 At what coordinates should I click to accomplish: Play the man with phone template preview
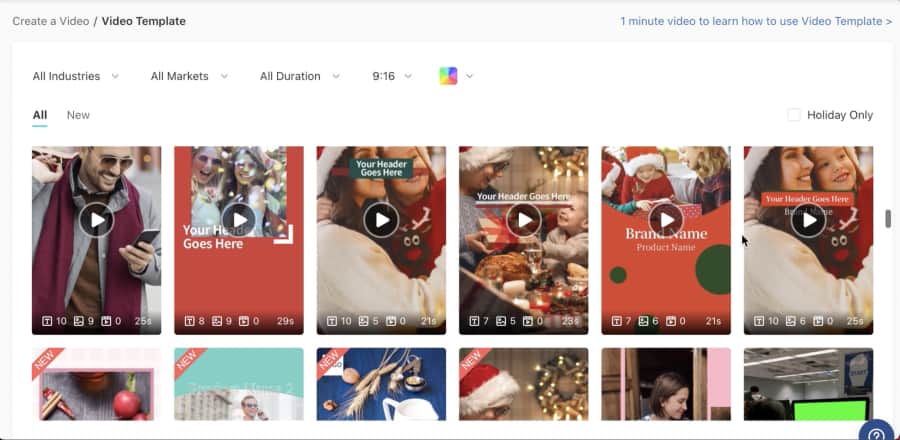tap(96, 220)
